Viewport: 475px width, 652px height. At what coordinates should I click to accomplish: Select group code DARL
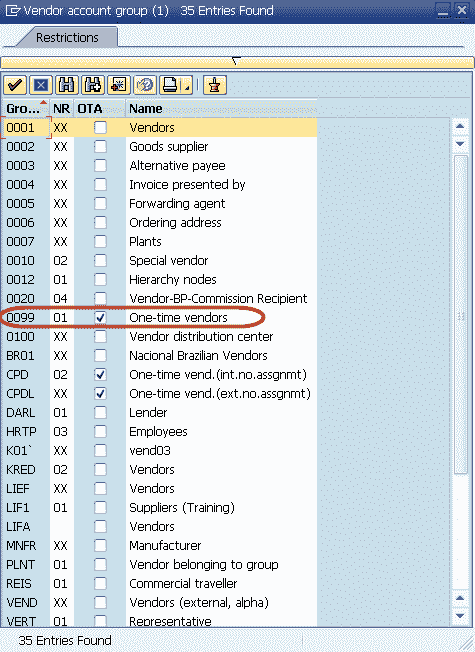click(20, 412)
